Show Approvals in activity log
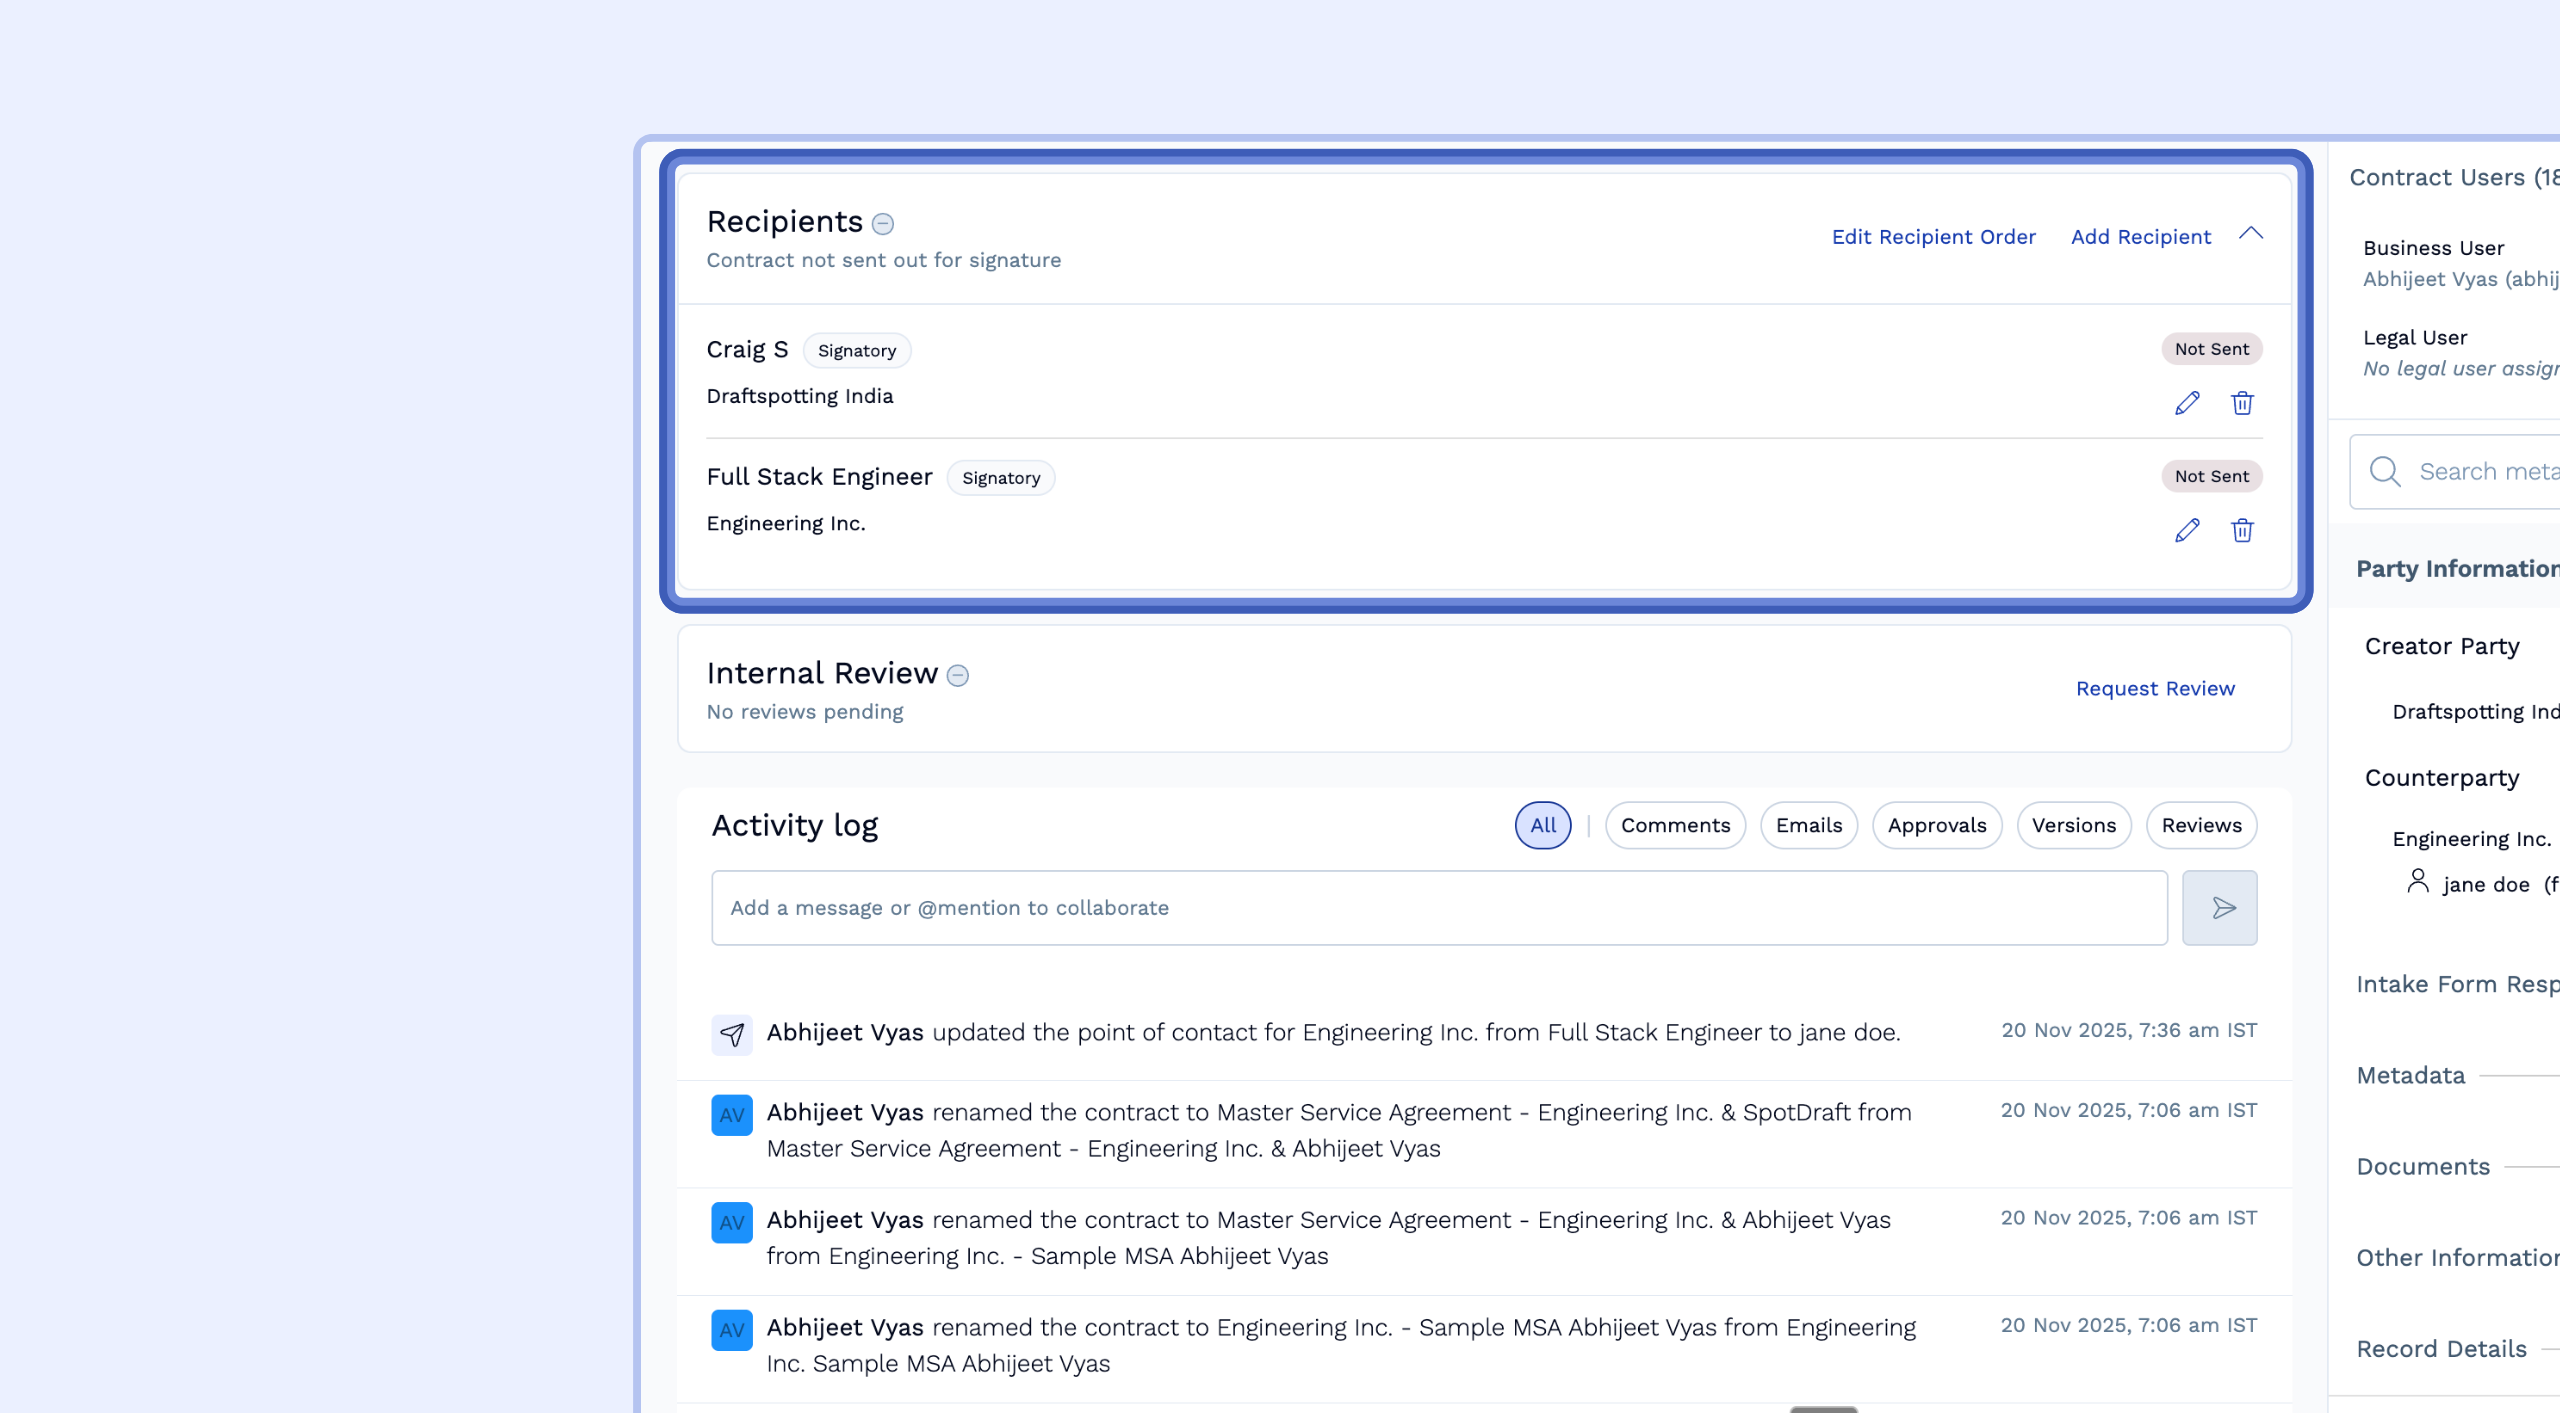This screenshot has height=1413, width=2560. (x=1936, y=826)
